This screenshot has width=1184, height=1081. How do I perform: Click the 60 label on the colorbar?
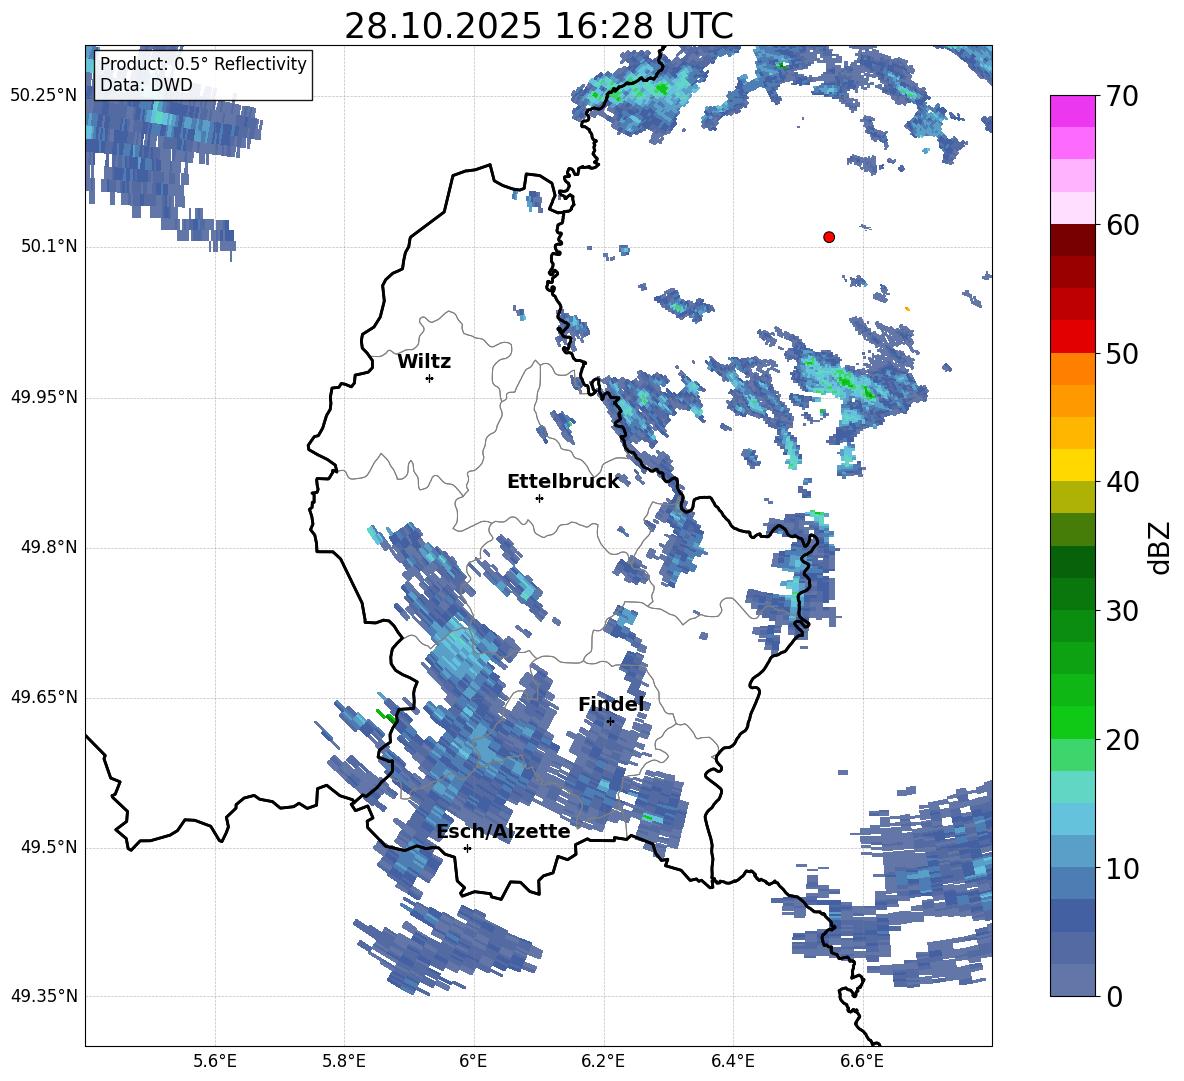tap(1122, 225)
